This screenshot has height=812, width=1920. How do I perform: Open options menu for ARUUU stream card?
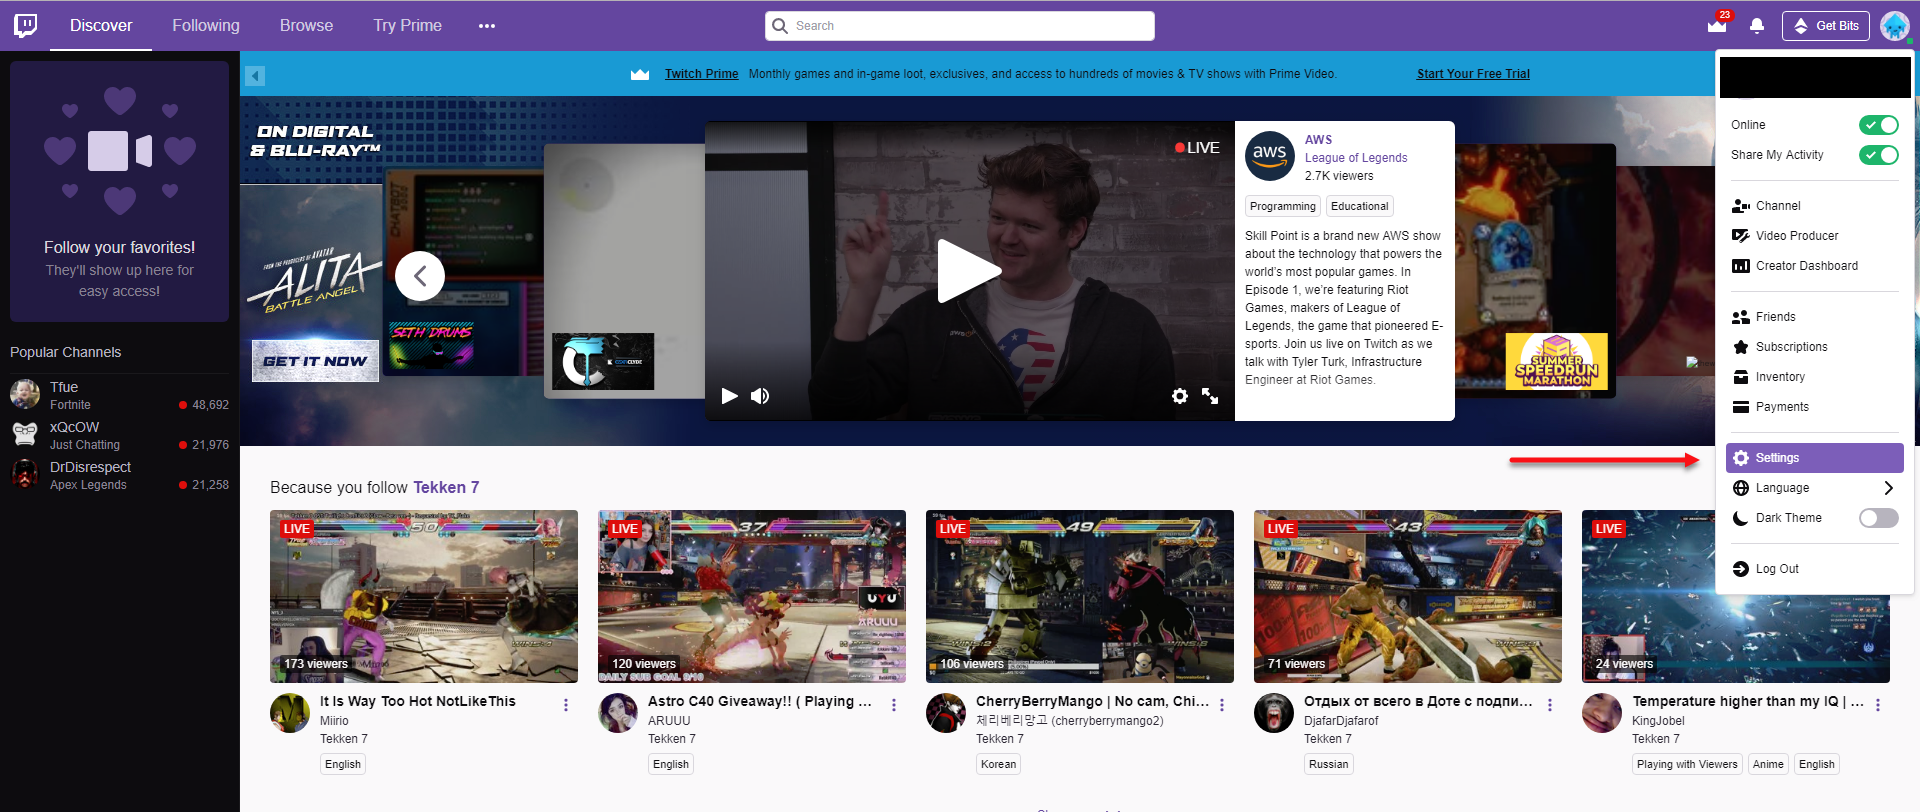click(894, 705)
